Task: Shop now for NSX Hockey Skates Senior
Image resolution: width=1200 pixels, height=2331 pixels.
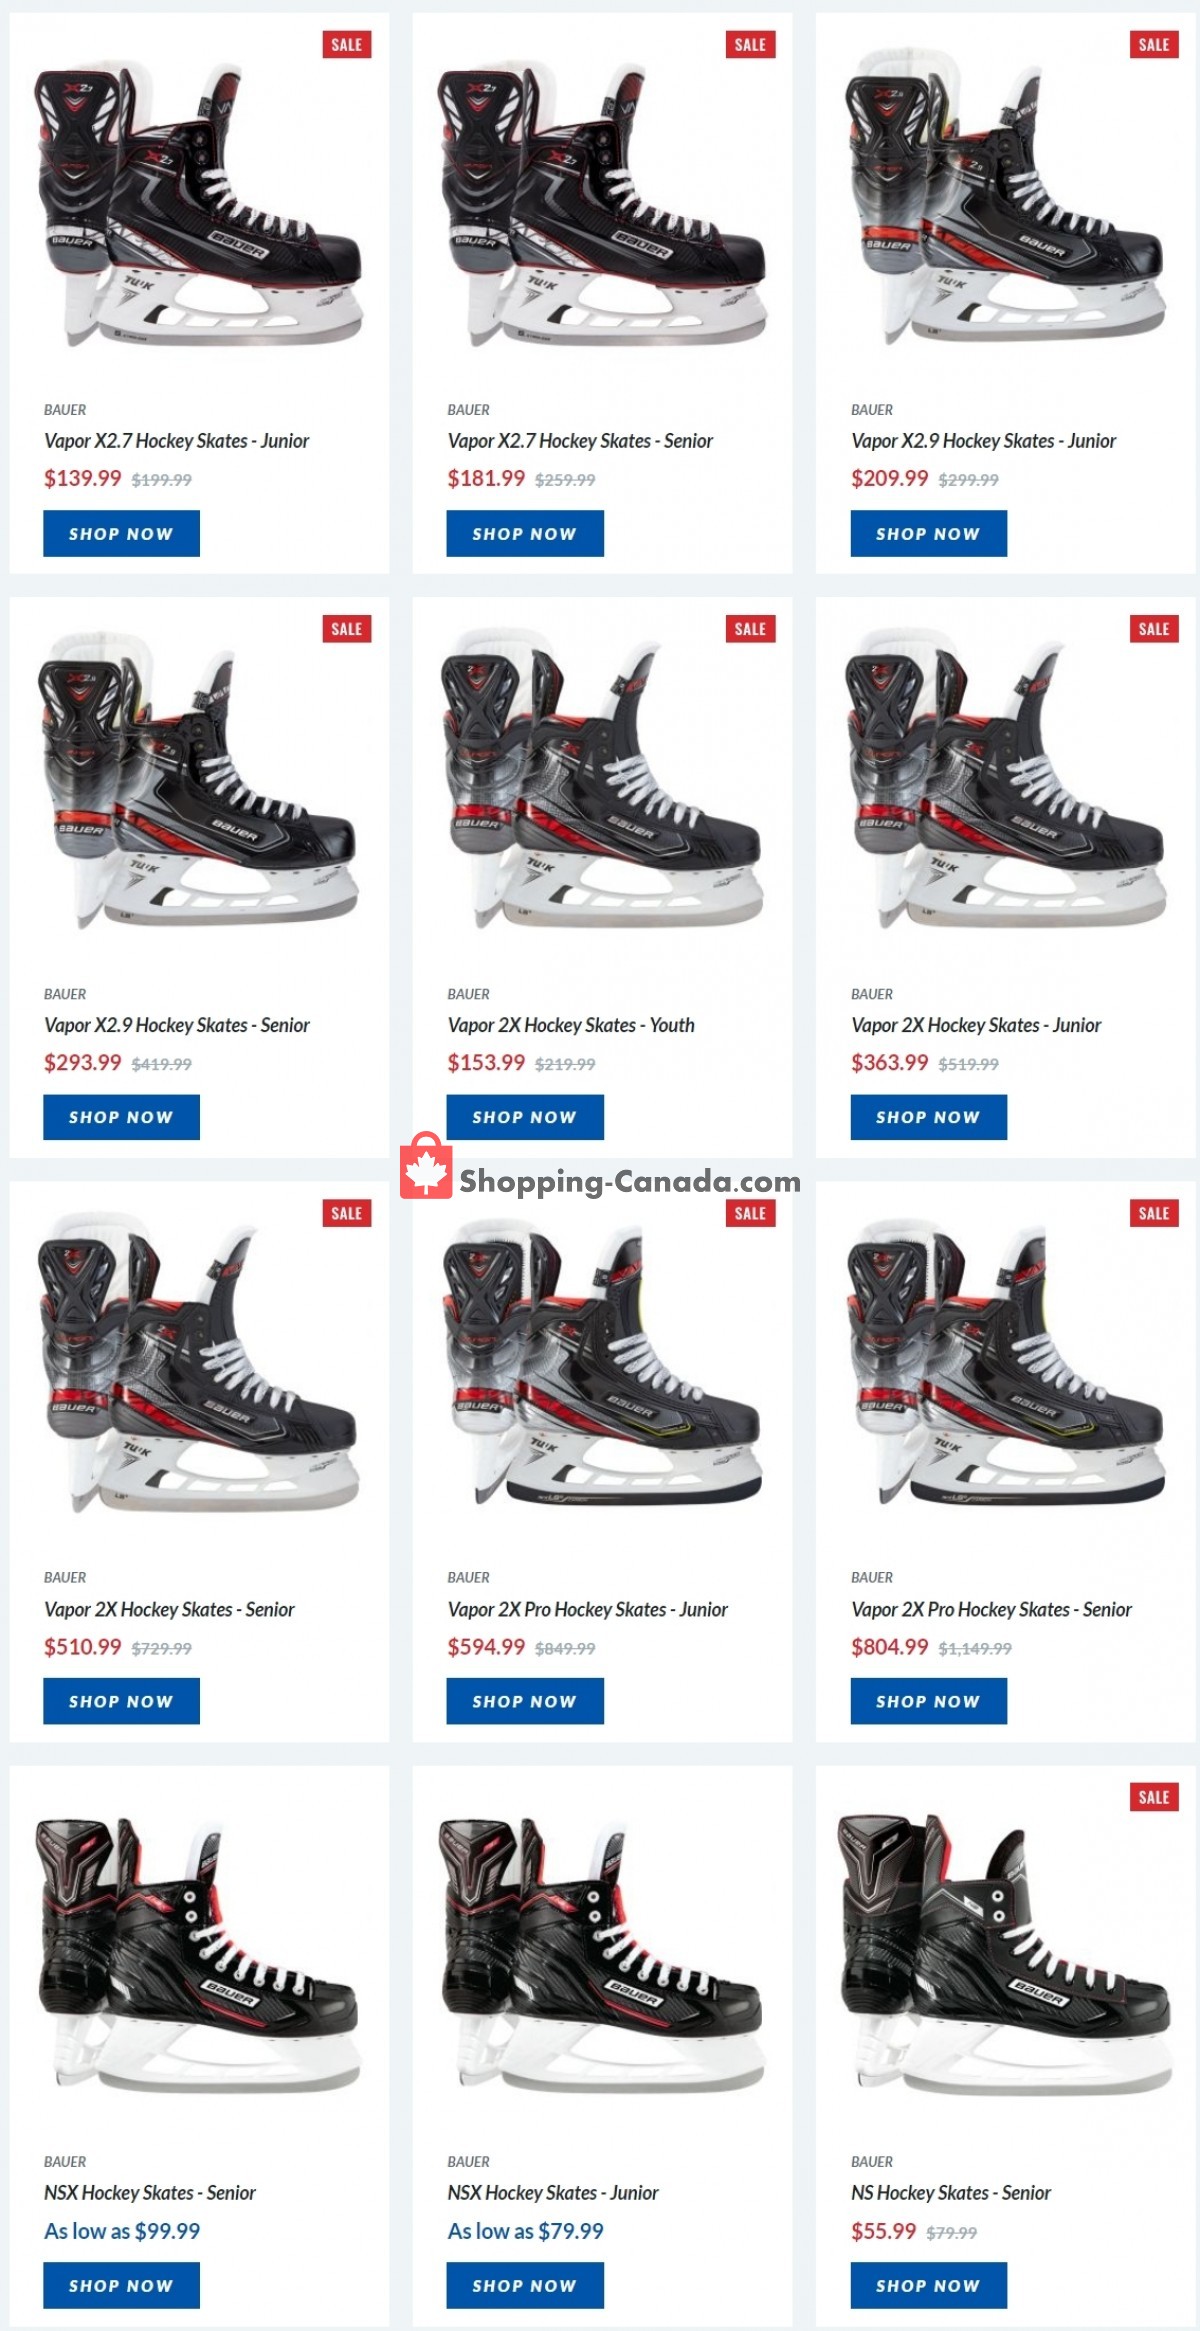Action: click(121, 2285)
